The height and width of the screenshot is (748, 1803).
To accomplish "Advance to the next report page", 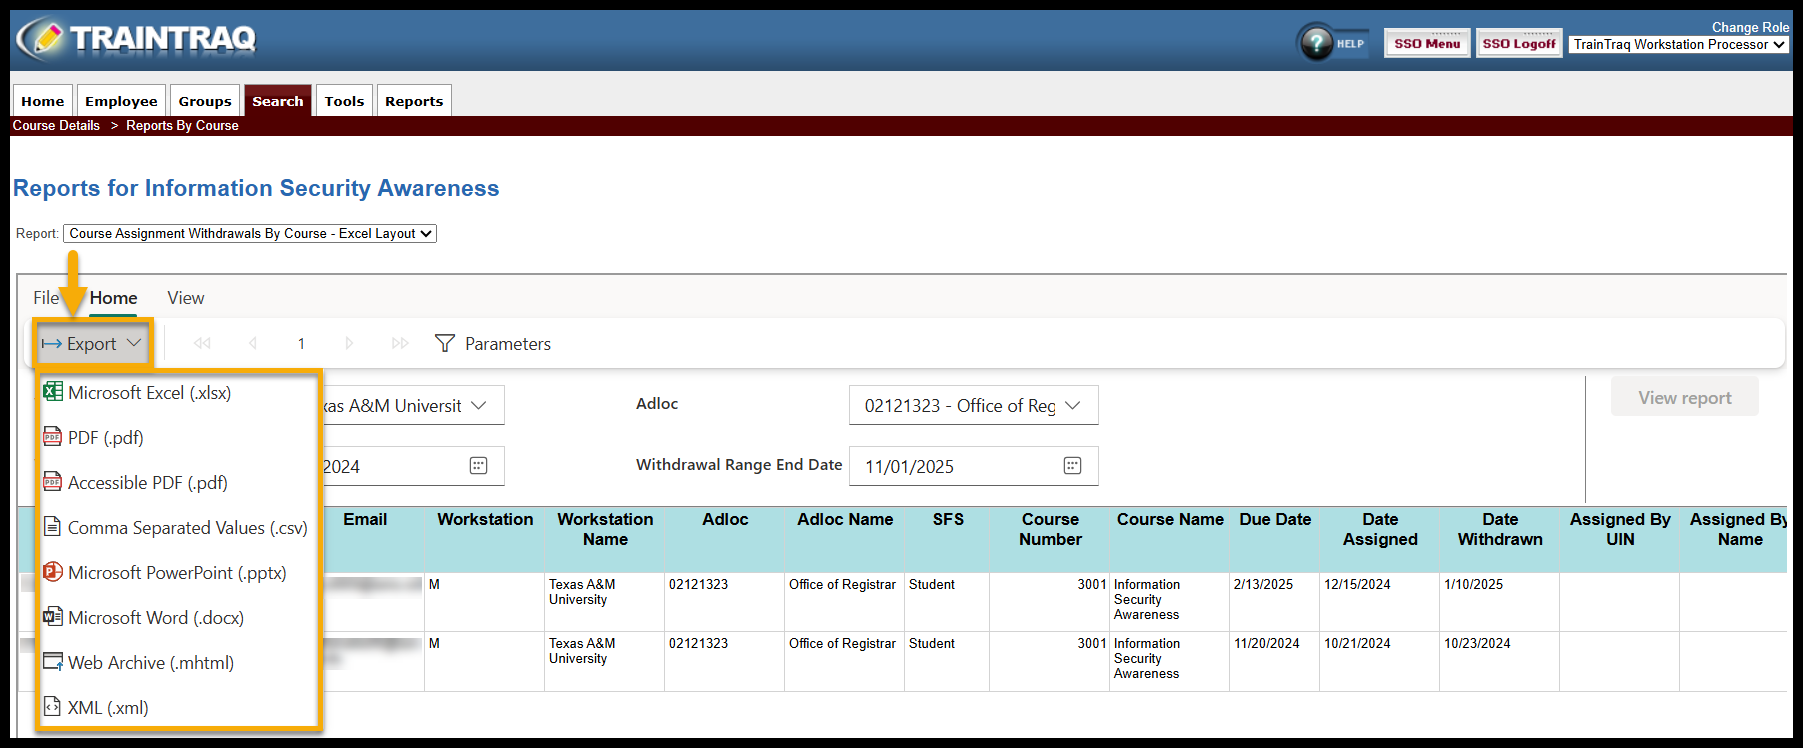I will coord(349,343).
